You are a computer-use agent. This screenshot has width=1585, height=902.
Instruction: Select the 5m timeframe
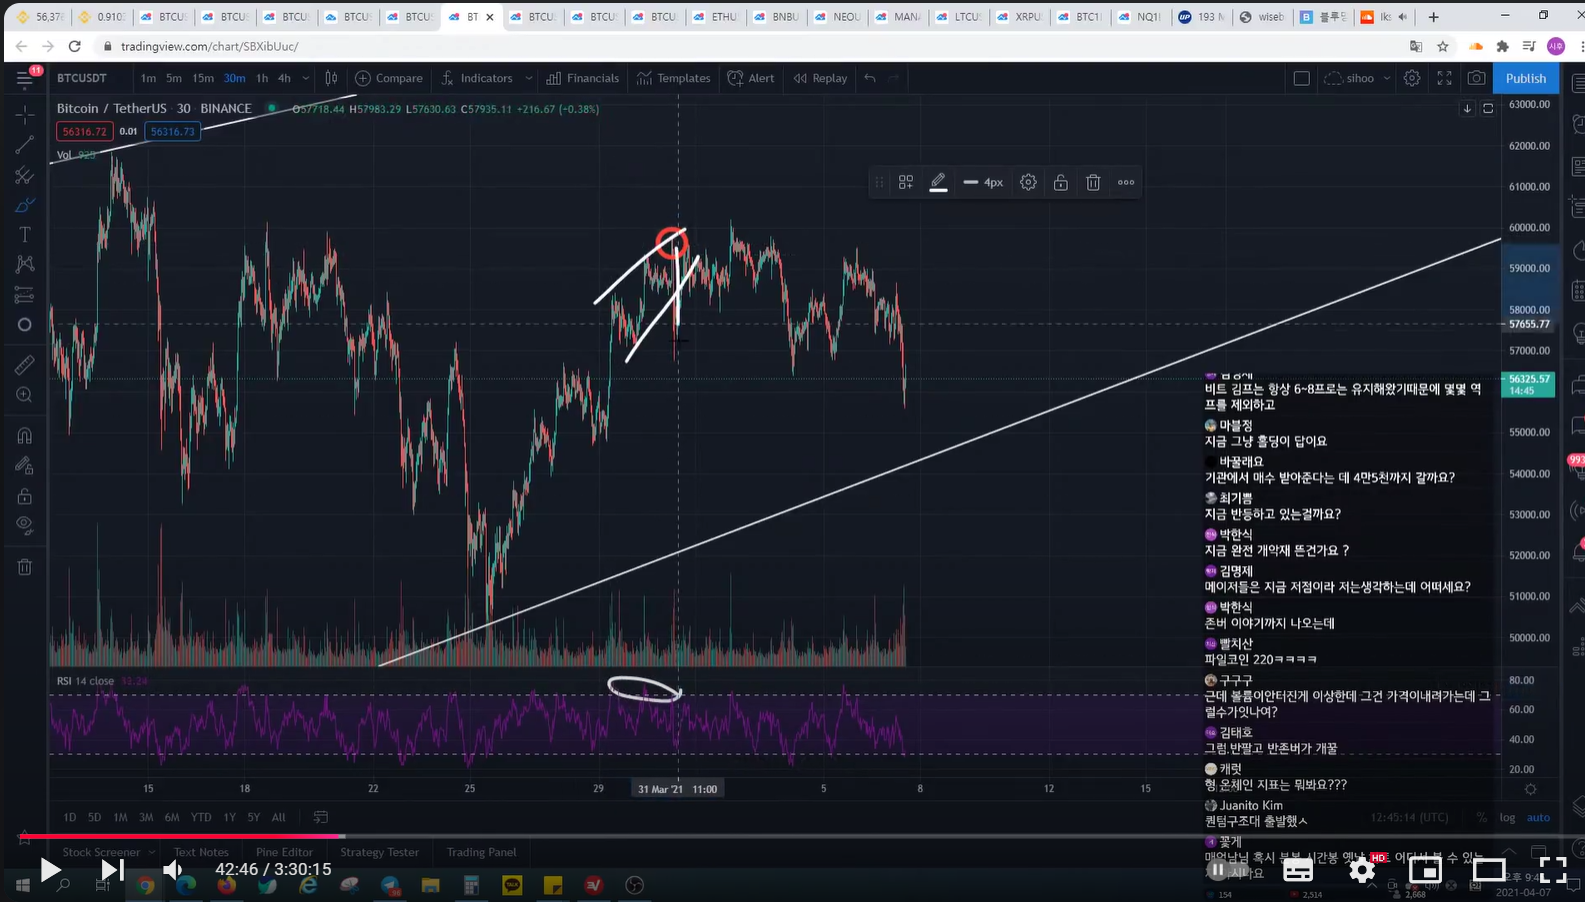[174, 78]
